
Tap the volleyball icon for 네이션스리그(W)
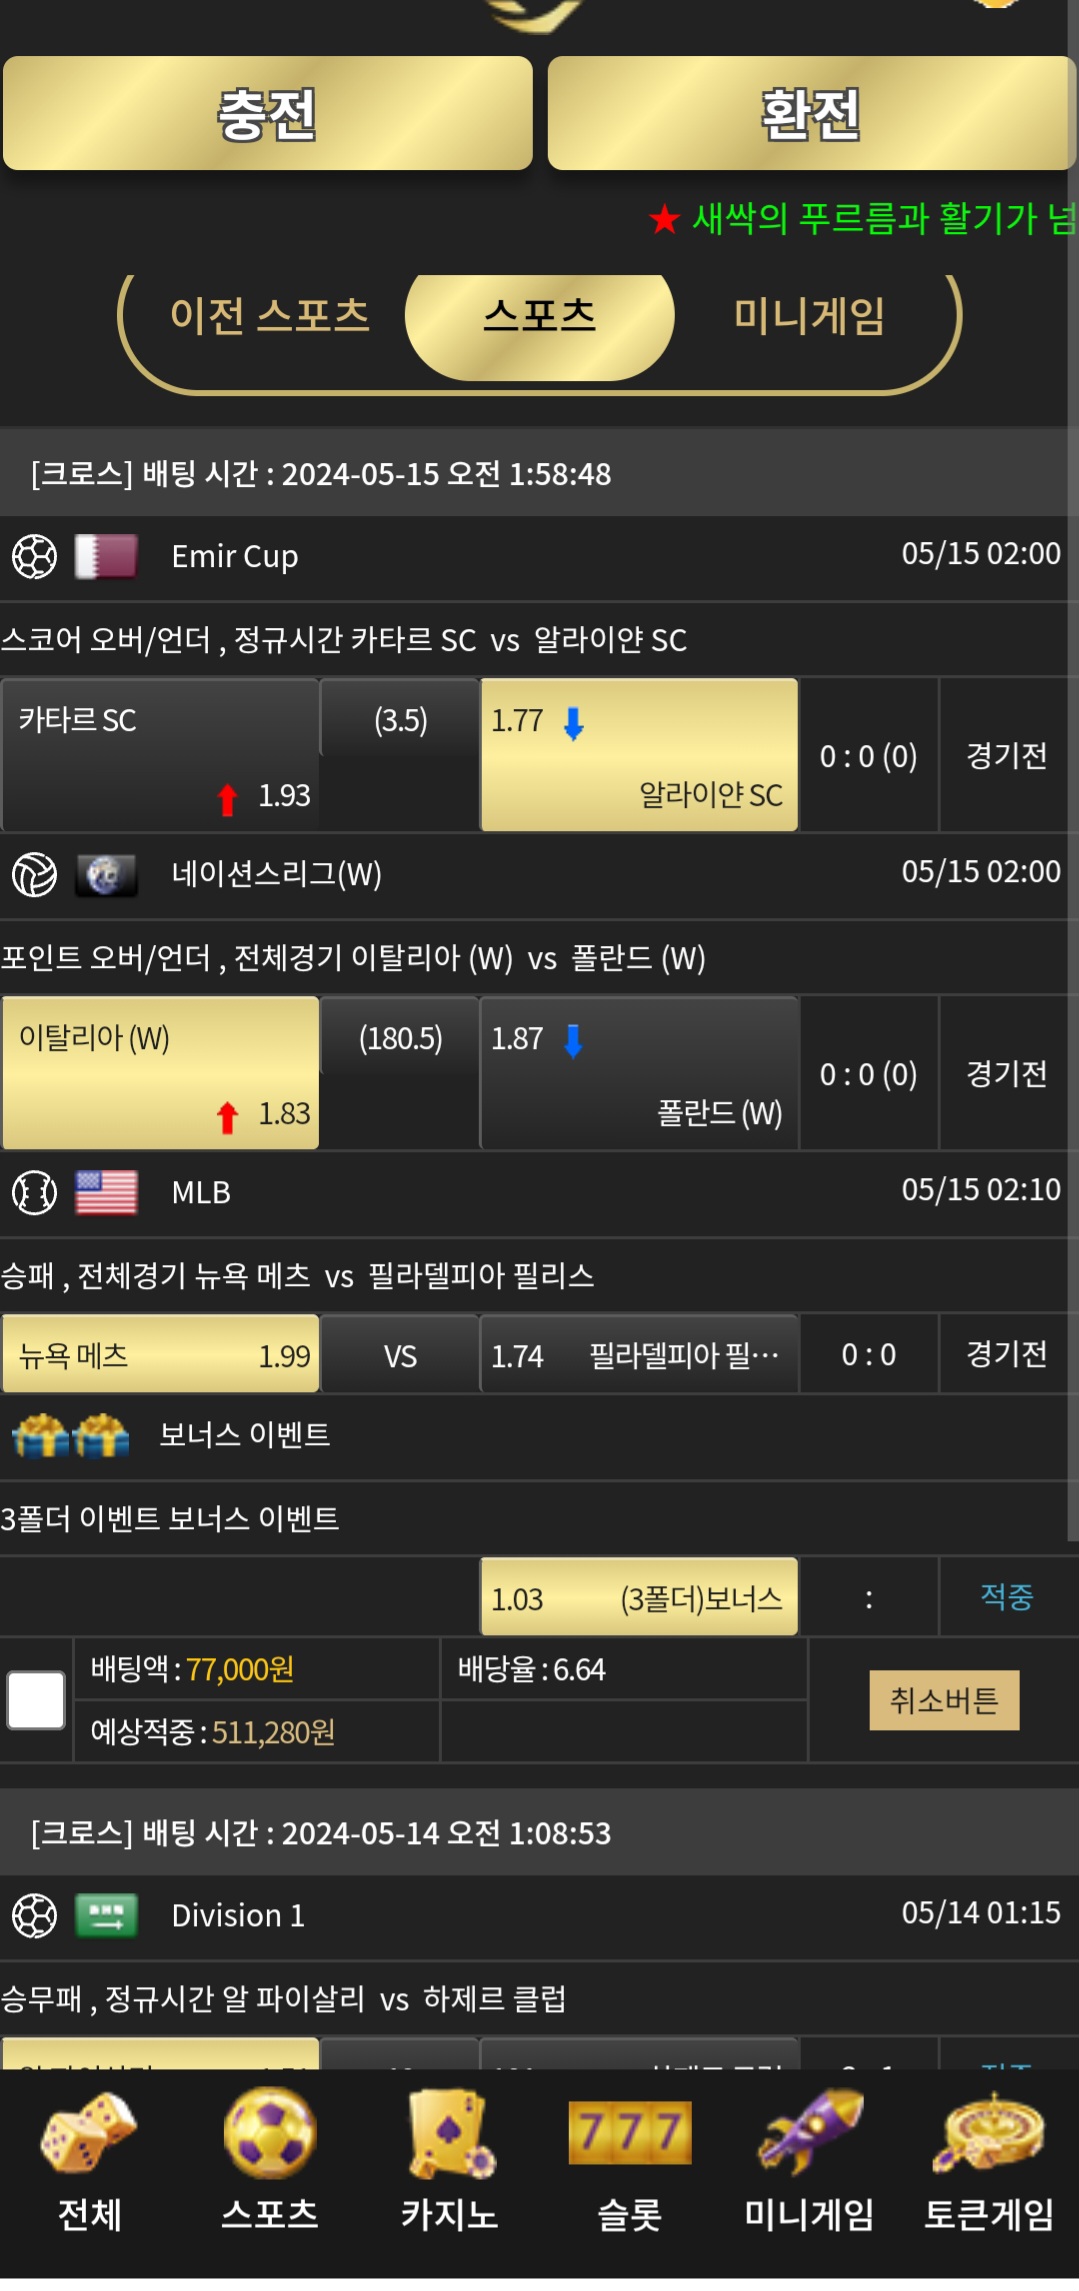pos(34,874)
